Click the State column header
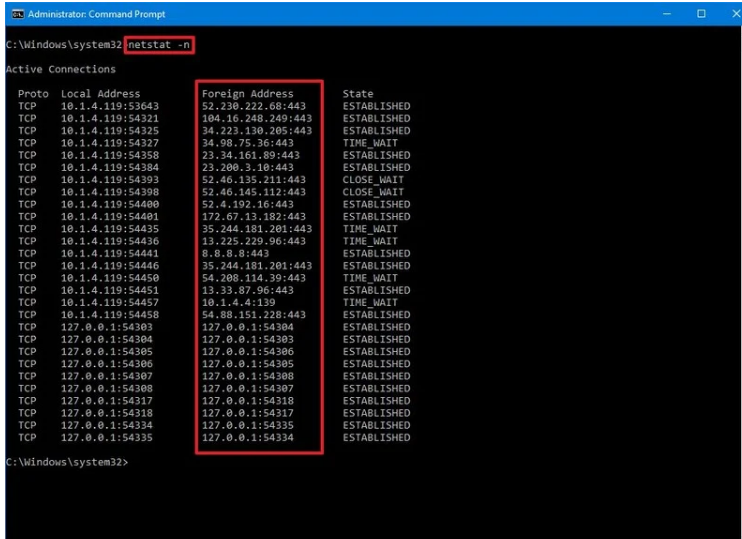Image resolution: width=742 pixels, height=539 pixels. [x=358, y=94]
